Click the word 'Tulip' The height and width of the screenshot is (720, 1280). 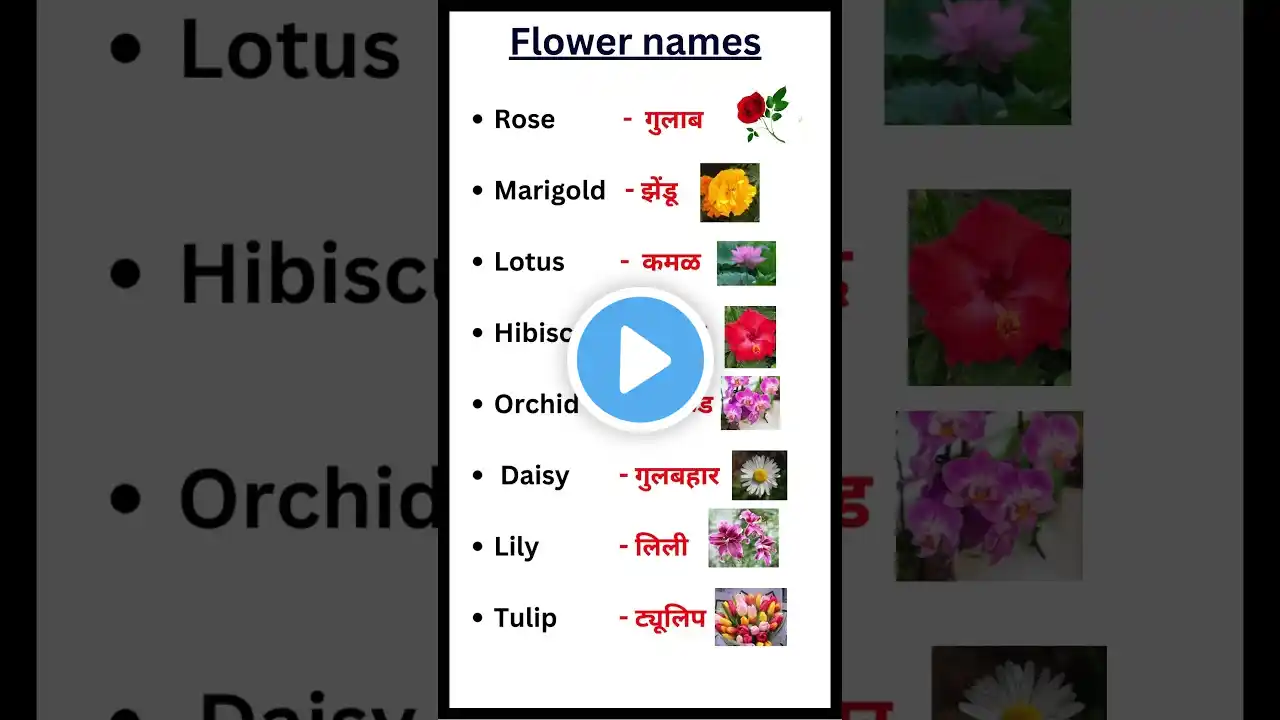525,618
